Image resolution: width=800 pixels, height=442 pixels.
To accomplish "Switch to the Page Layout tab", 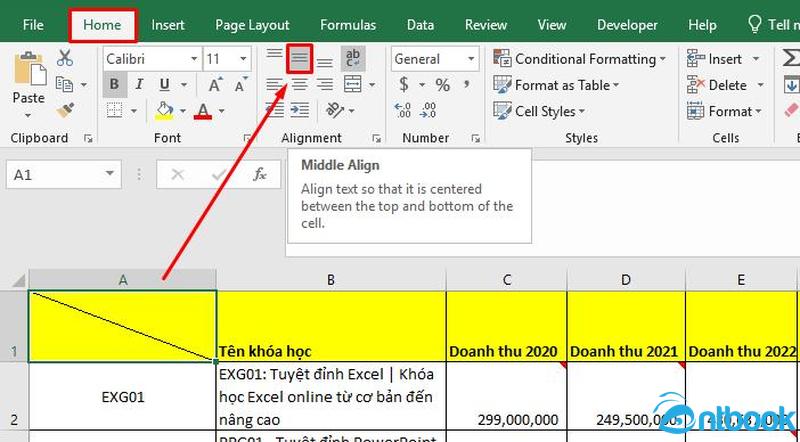I will click(x=252, y=25).
